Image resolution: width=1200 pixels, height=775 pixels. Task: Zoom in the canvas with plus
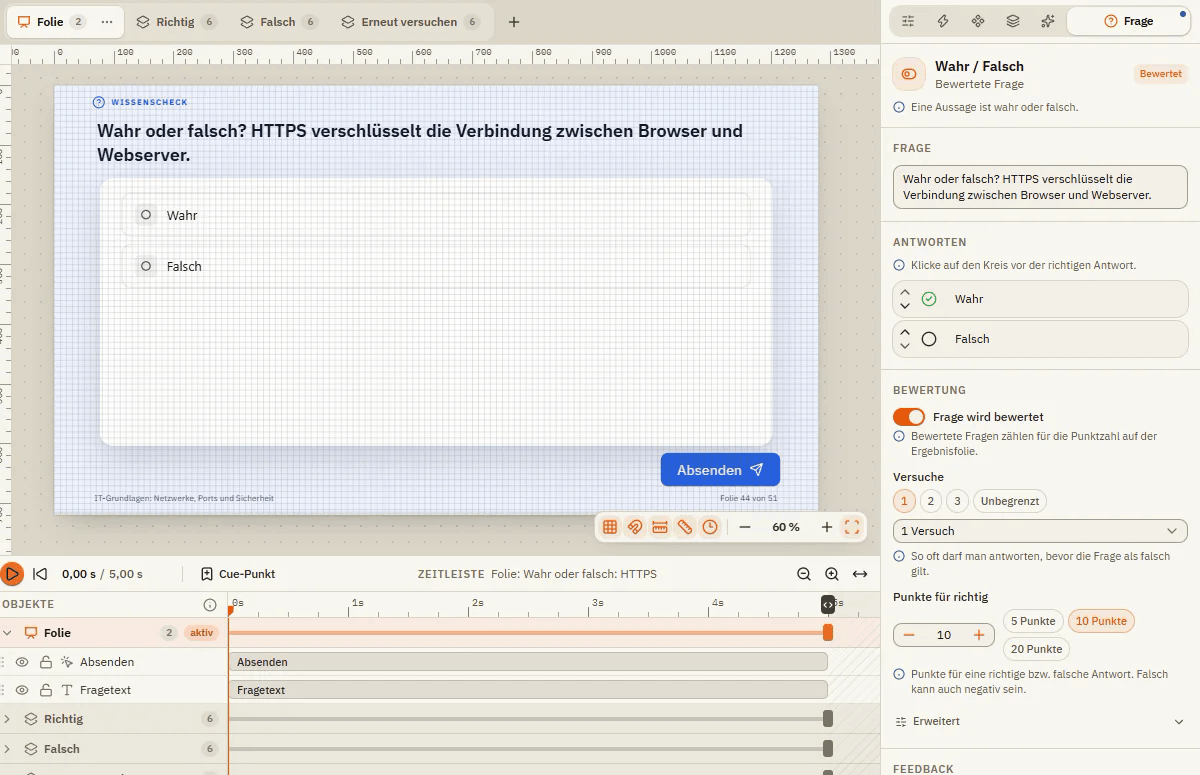(827, 527)
